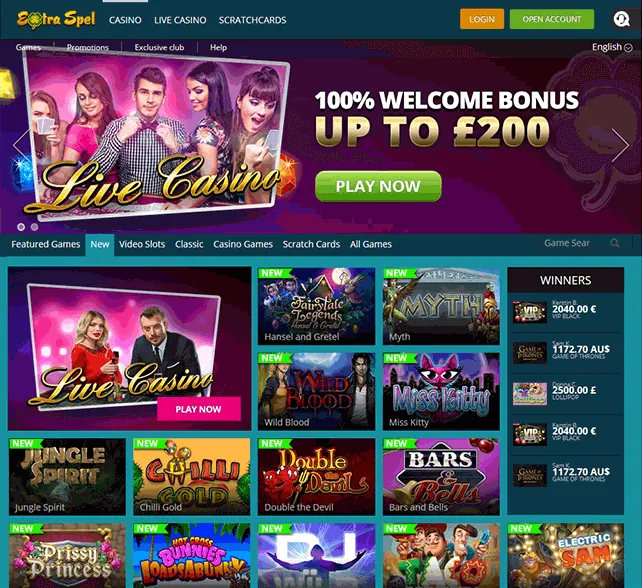Image resolution: width=642 pixels, height=588 pixels.
Task: Click the game search magnifier icon
Action: tap(615, 243)
